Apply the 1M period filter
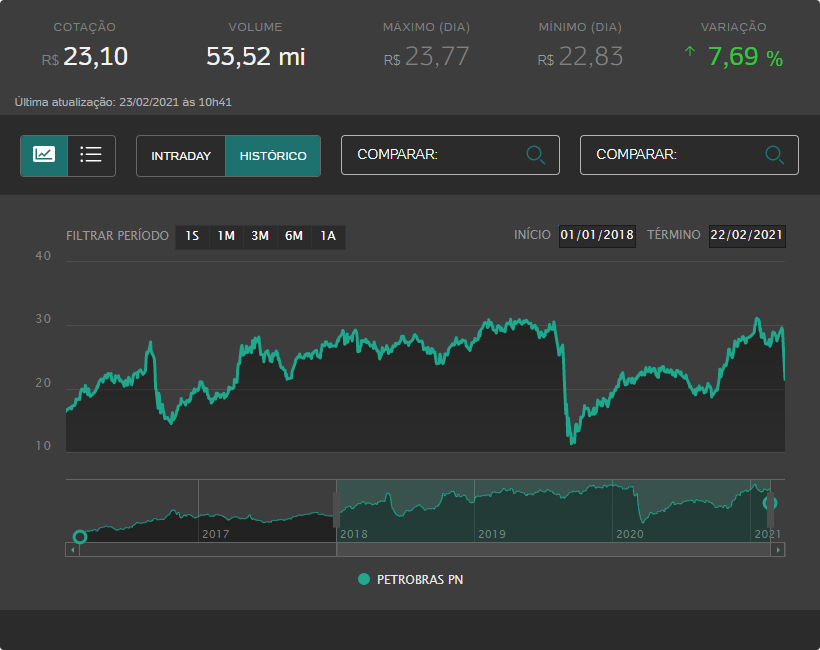 (x=226, y=236)
